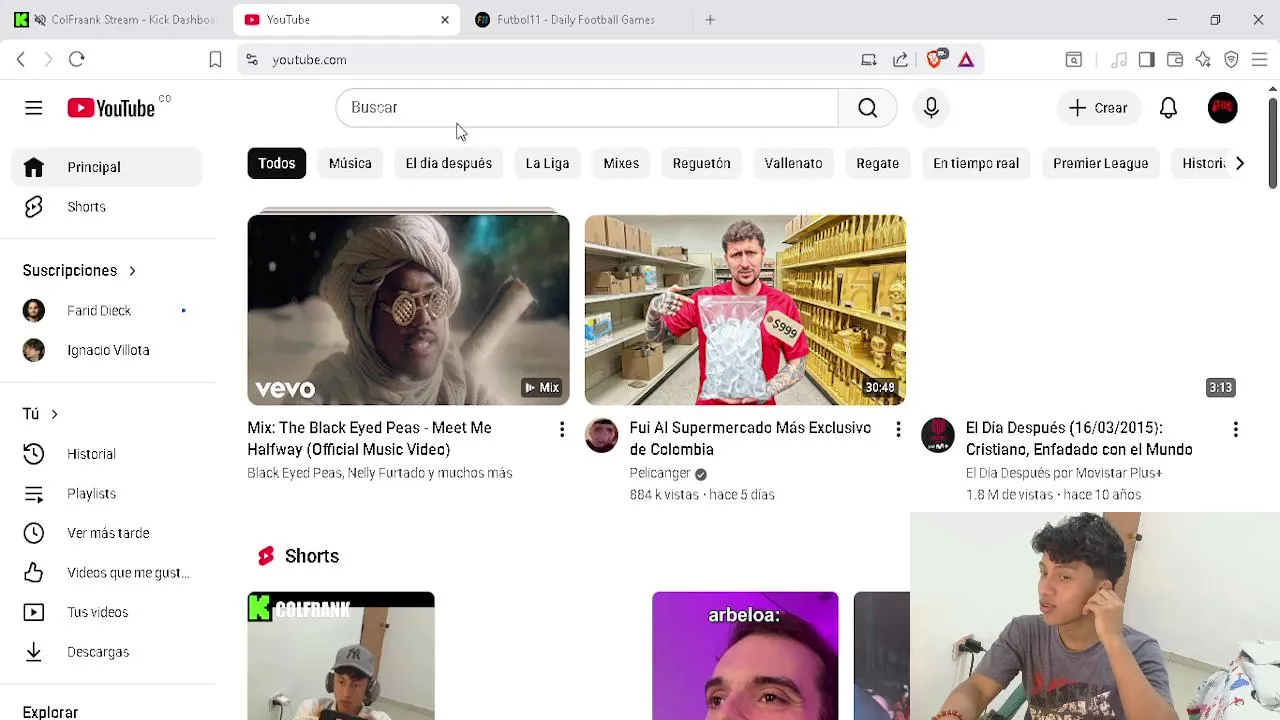
Task: Bookmark this page in the browser
Action: (x=215, y=60)
